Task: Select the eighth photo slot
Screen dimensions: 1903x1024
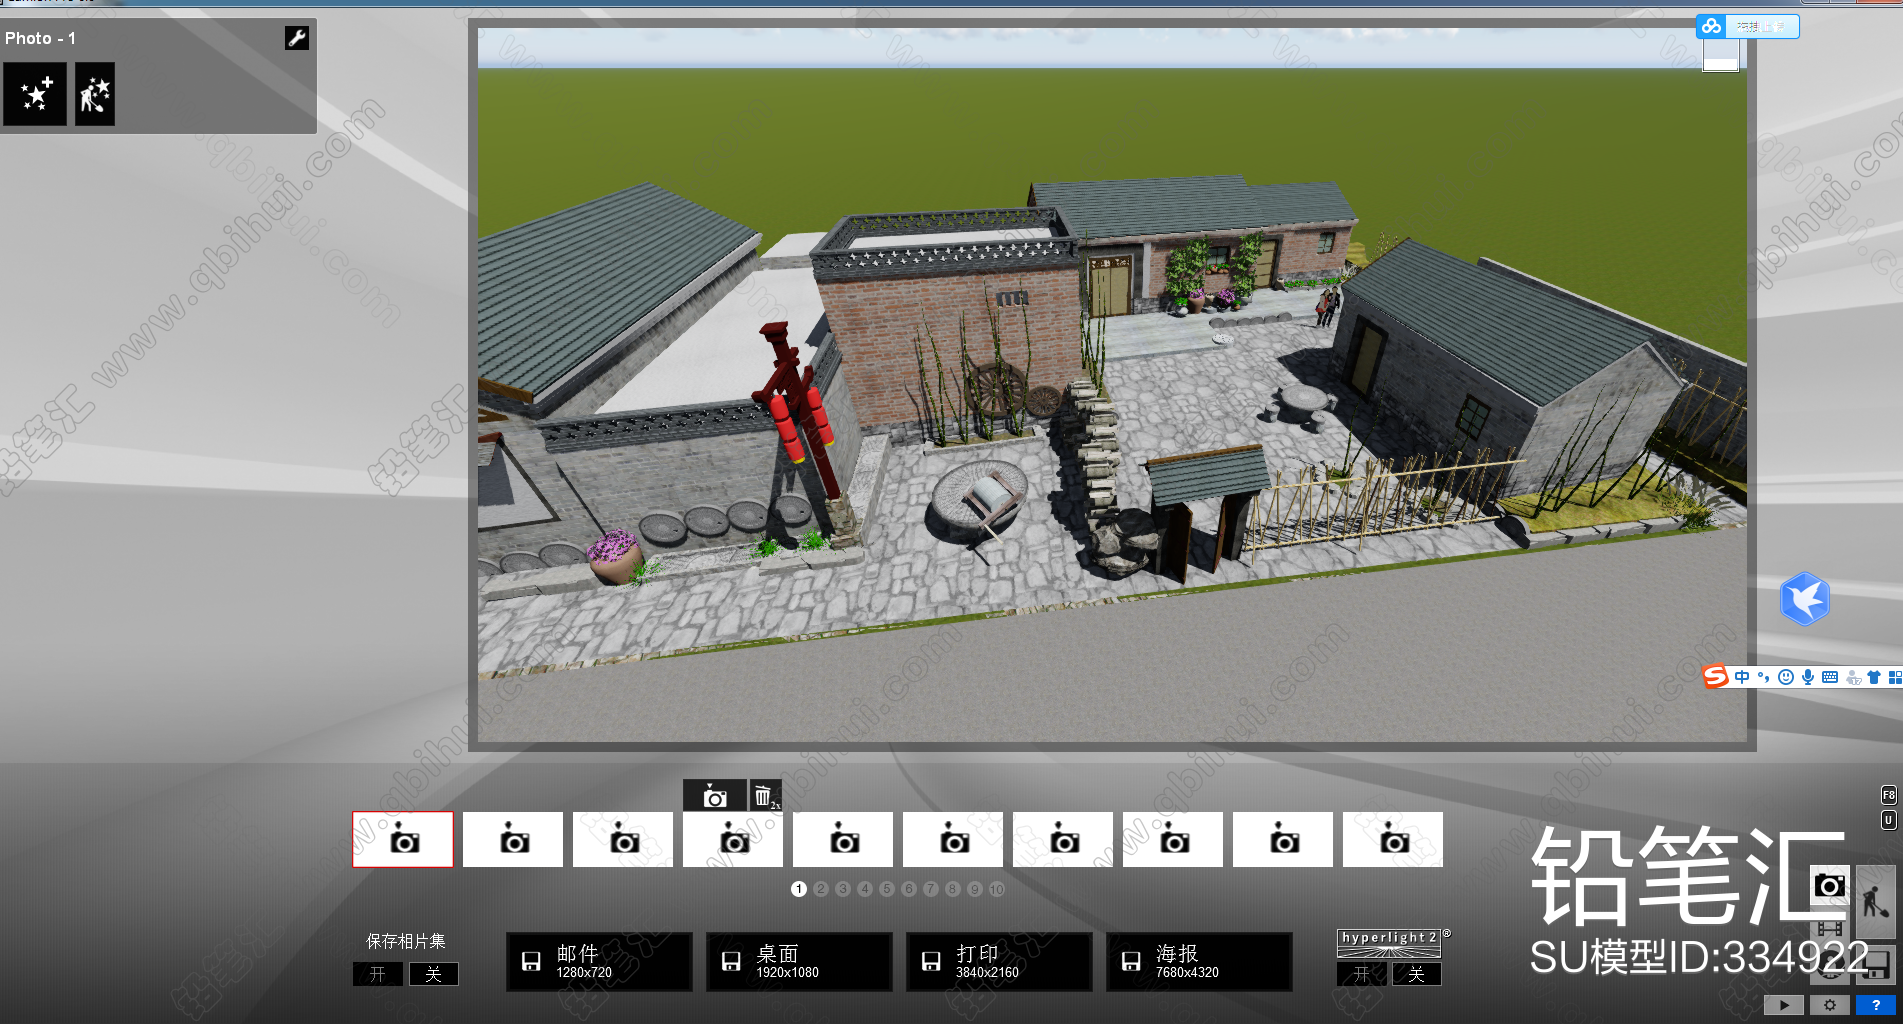Action: click(1173, 839)
